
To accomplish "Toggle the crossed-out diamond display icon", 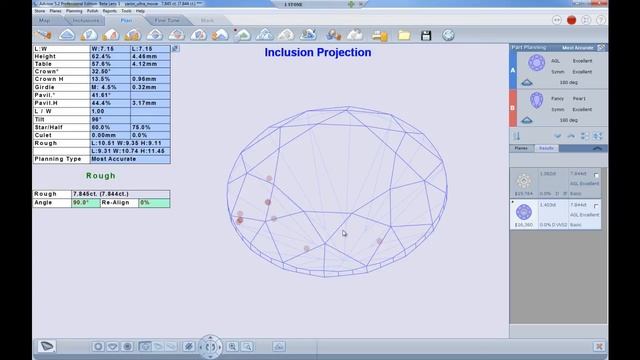I will tap(189, 347).
